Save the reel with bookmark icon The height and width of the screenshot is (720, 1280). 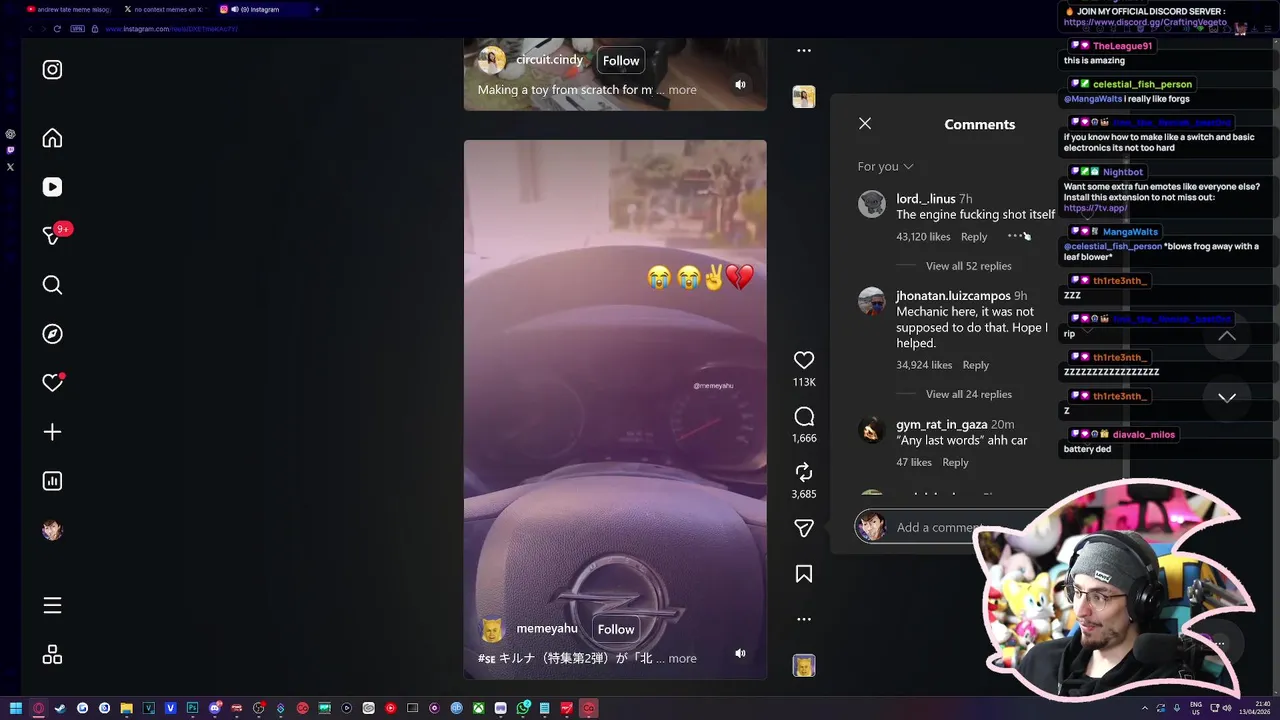(x=804, y=574)
